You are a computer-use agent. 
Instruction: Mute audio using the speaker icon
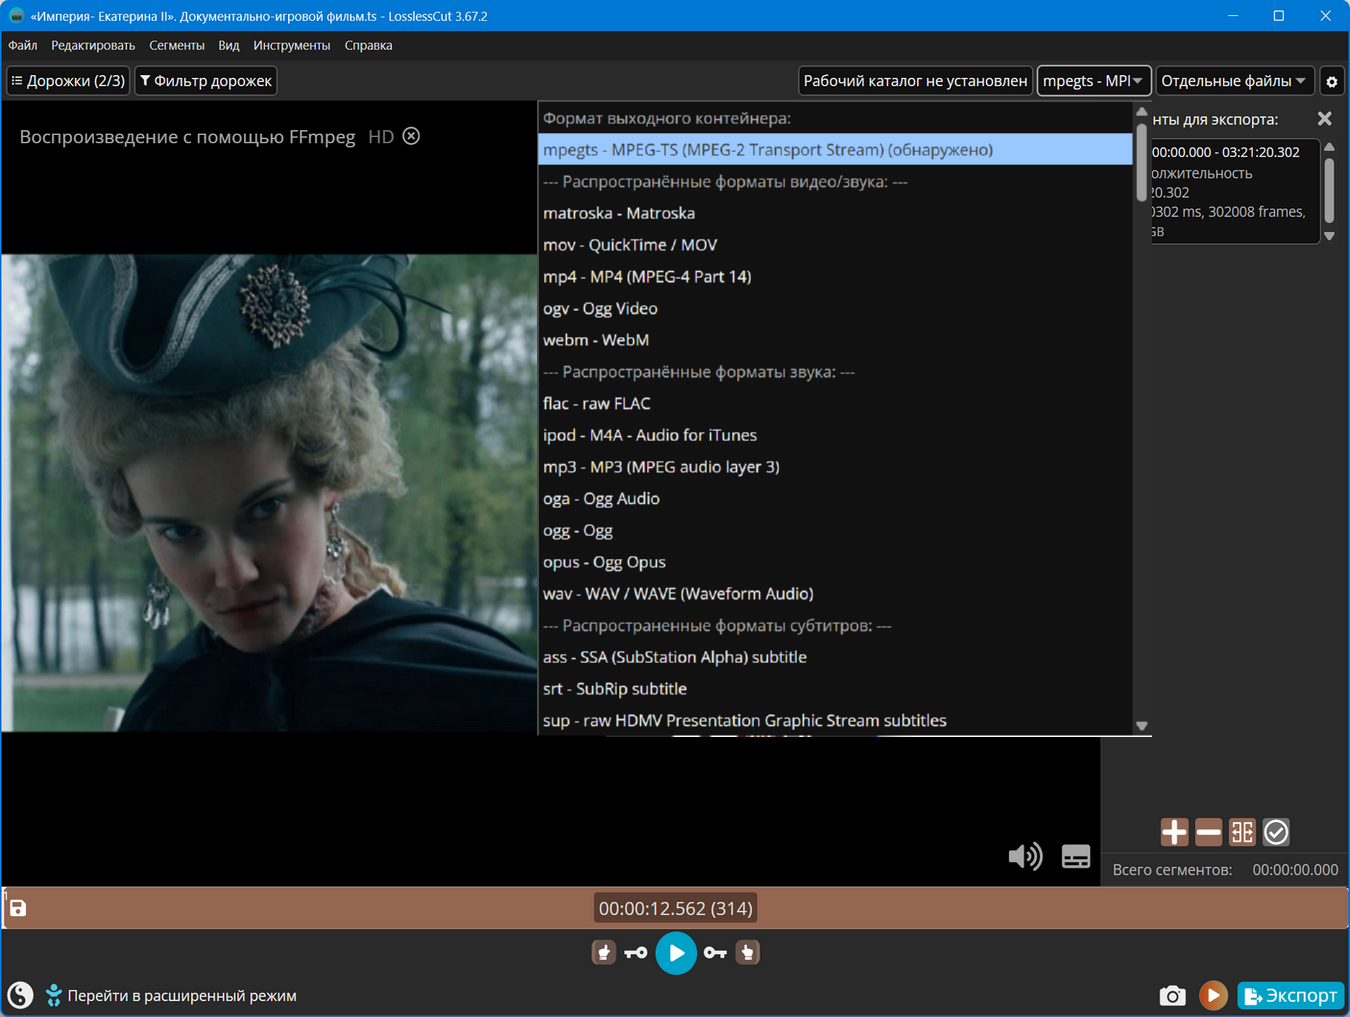pyautogui.click(x=1025, y=856)
